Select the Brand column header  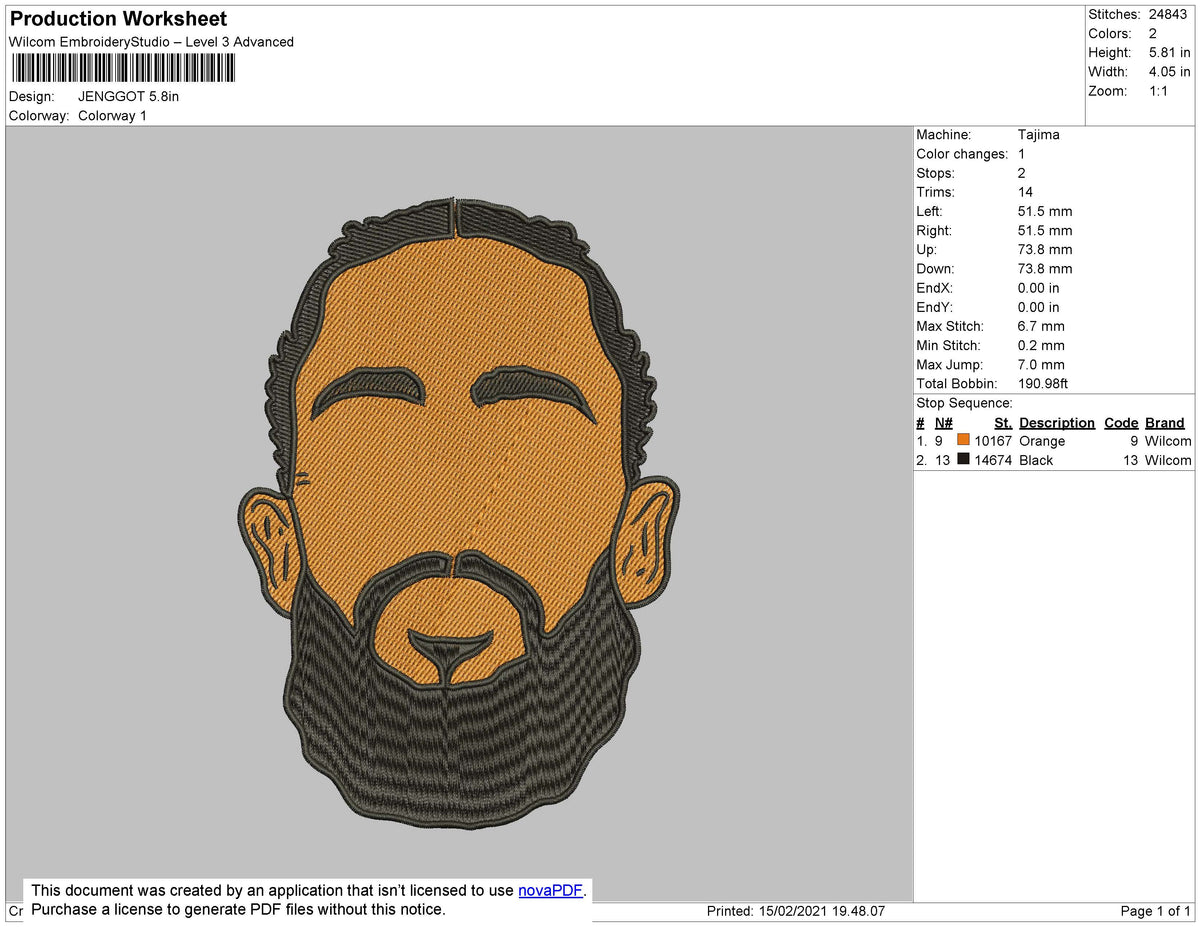click(1164, 422)
